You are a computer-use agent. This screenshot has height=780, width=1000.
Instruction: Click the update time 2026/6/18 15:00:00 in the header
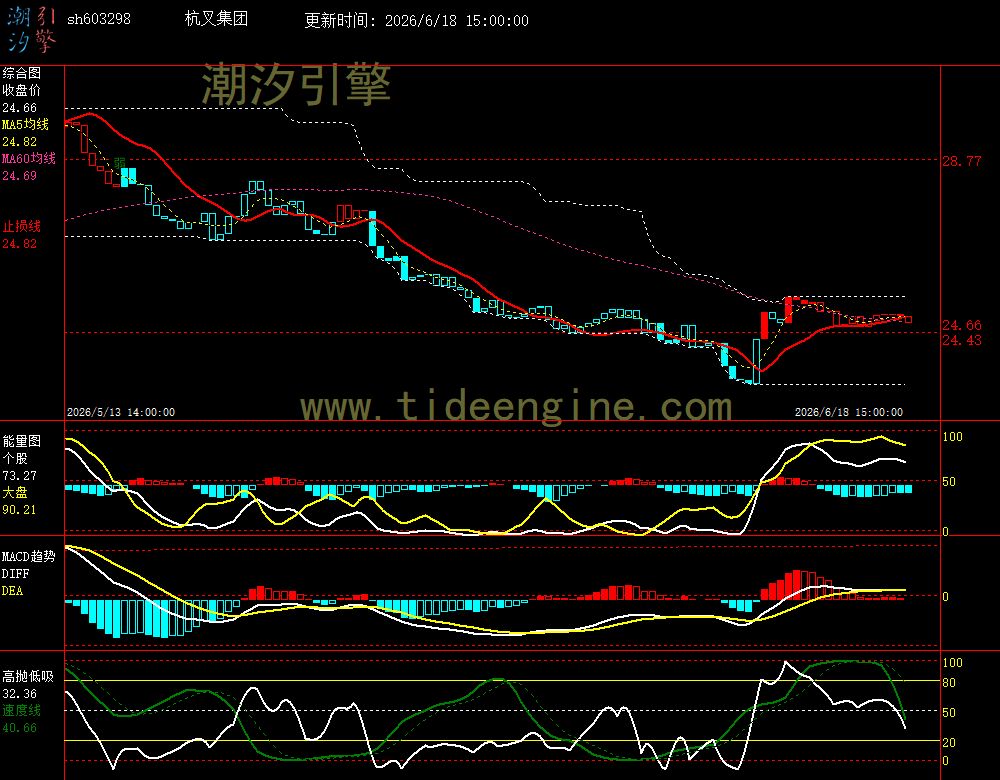[x=457, y=20]
